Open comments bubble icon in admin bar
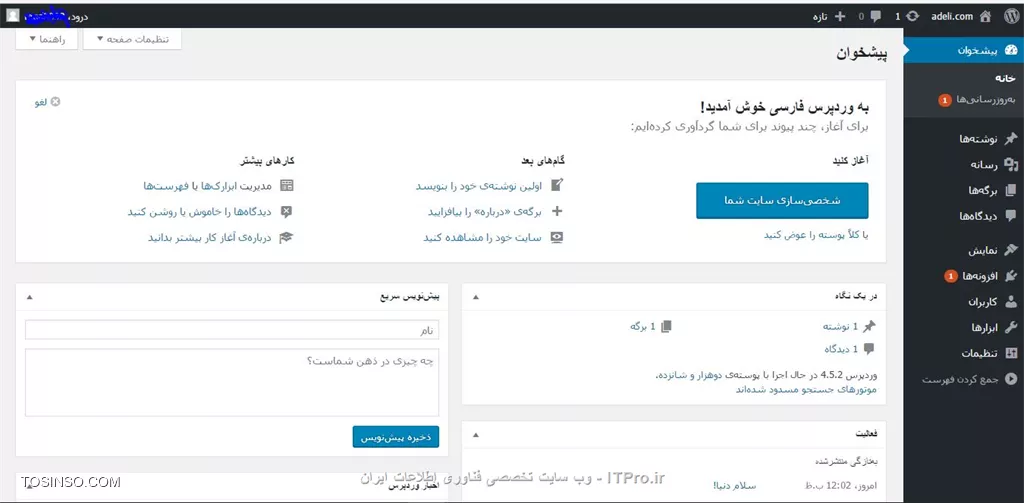The image size is (1024, 503). (x=876, y=16)
